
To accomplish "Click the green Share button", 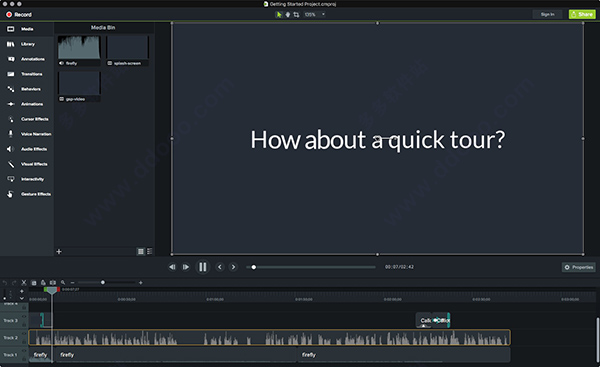I will click(x=582, y=14).
